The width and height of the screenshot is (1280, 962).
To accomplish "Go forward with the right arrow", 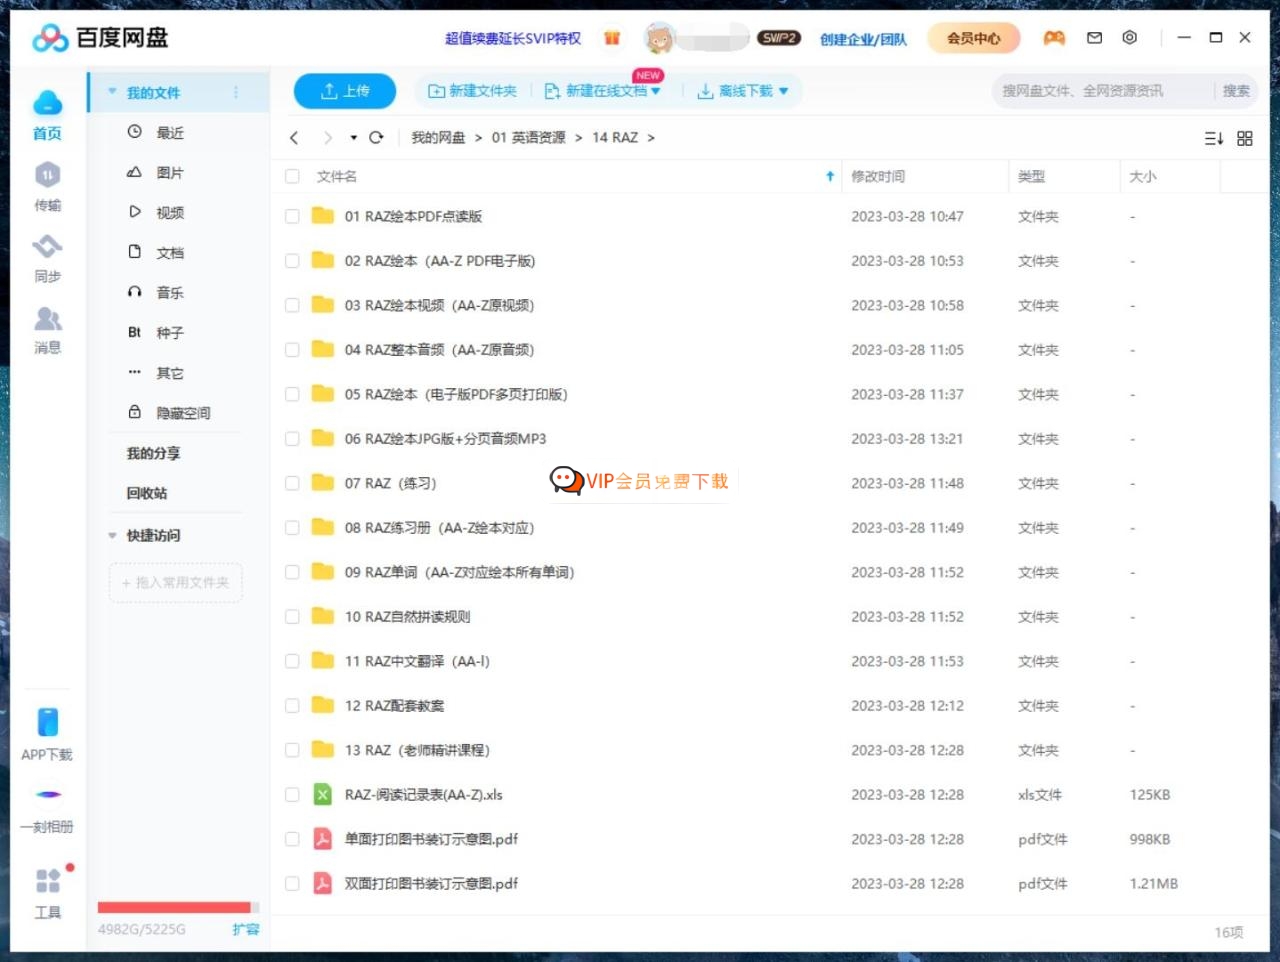I will pyautogui.click(x=327, y=138).
